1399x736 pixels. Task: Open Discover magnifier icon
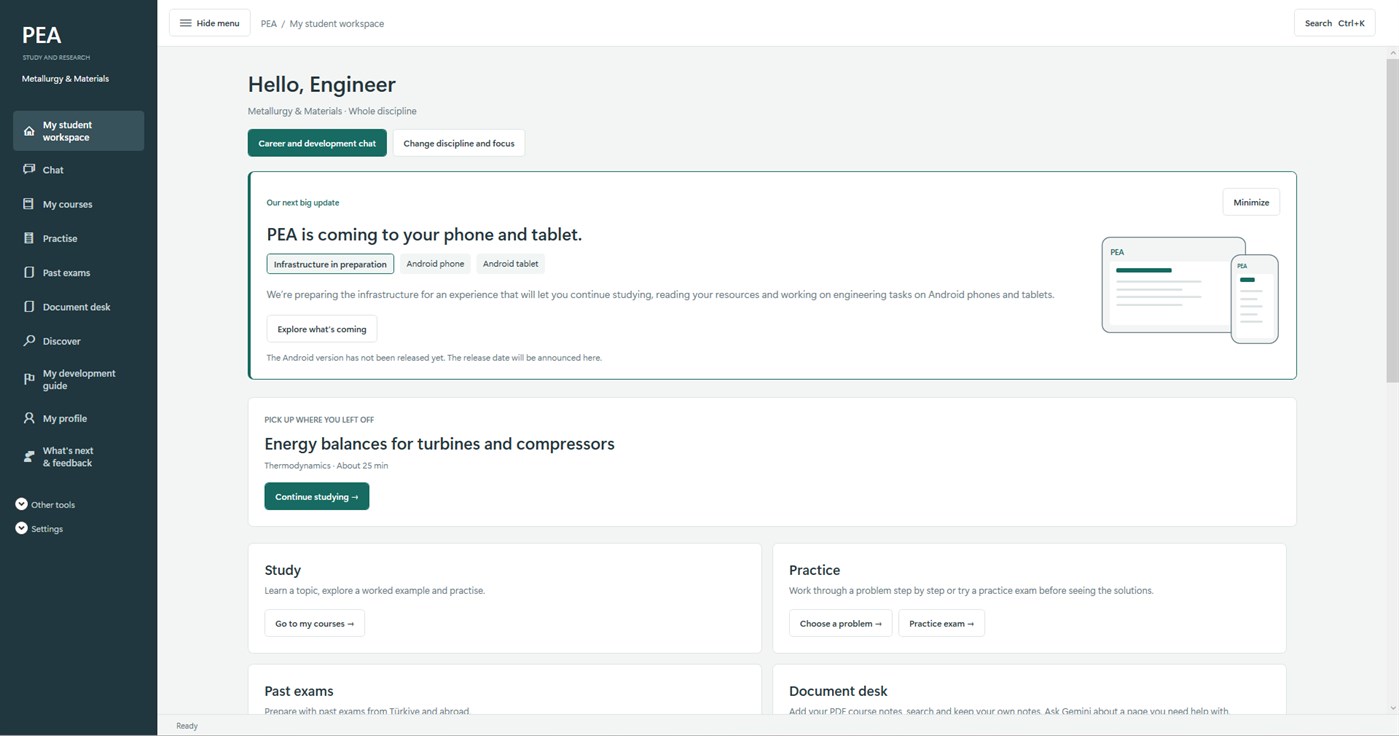tap(29, 341)
